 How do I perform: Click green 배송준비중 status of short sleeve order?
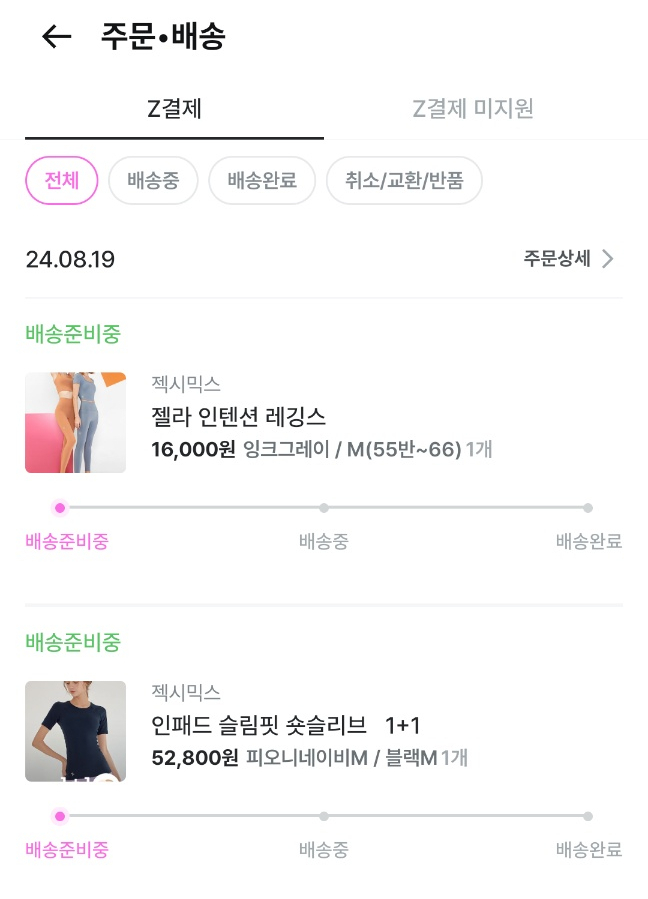coord(73,641)
